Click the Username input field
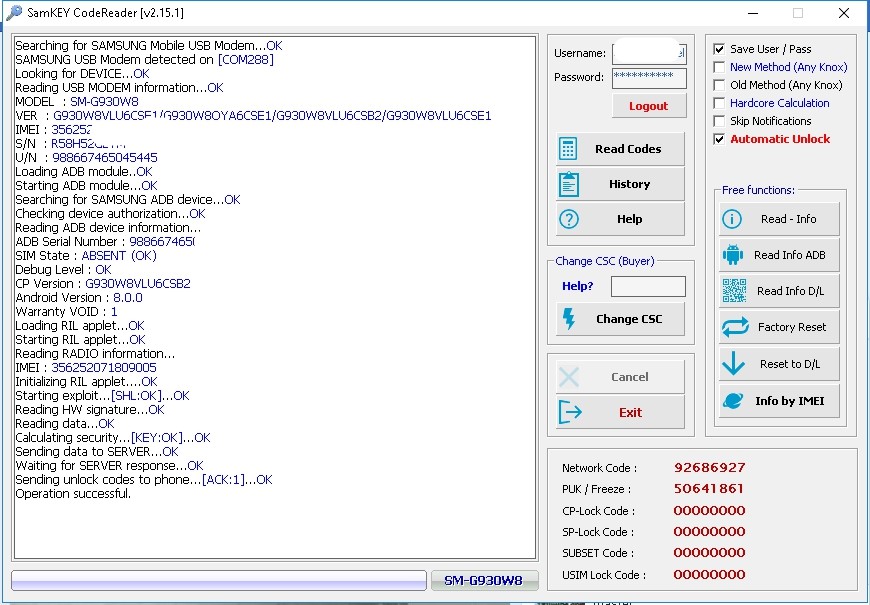The width and height of the screenshot is (870, 605). [649, 53]
